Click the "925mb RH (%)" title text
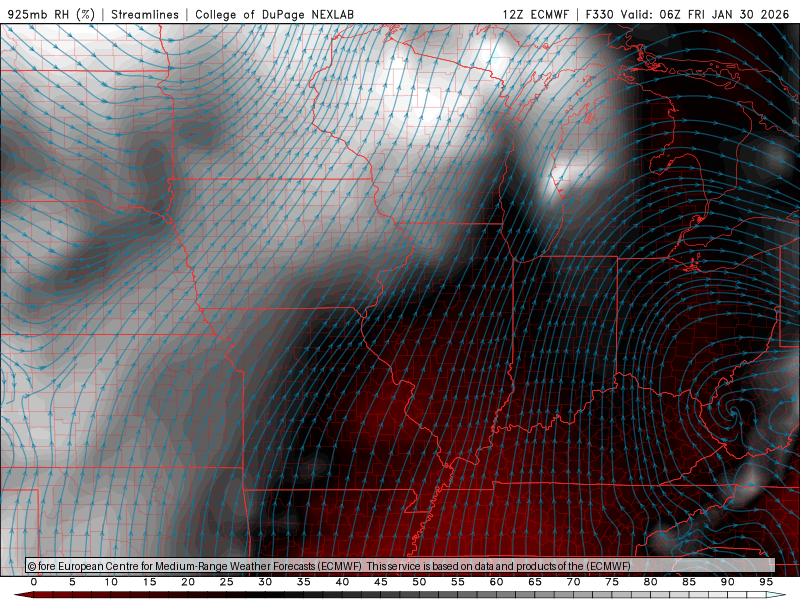The width and height of the screenshot is (800, 600). [x=52, y=14]
